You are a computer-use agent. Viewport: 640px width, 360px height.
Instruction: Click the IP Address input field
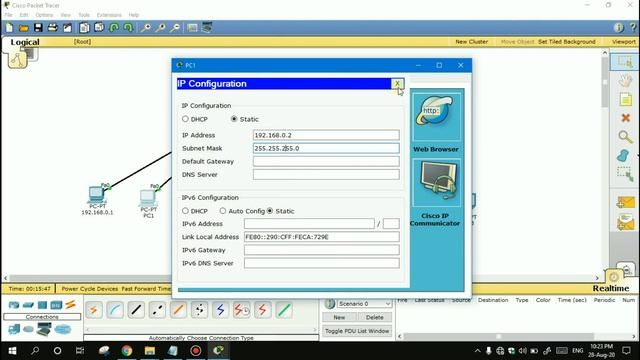pyautogui.click(x=326, y=135)
